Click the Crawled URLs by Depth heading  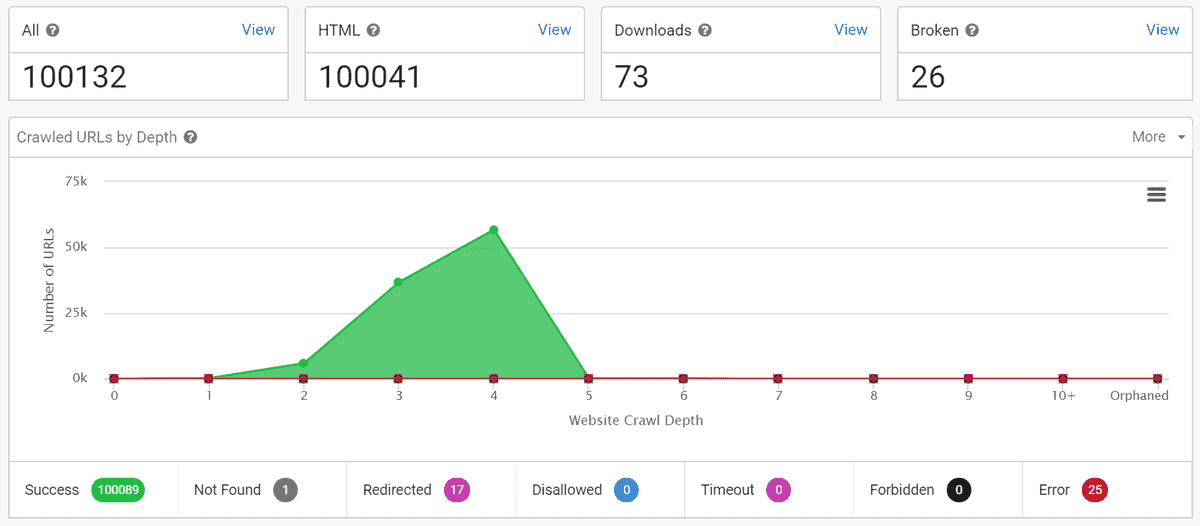(97, 137)
